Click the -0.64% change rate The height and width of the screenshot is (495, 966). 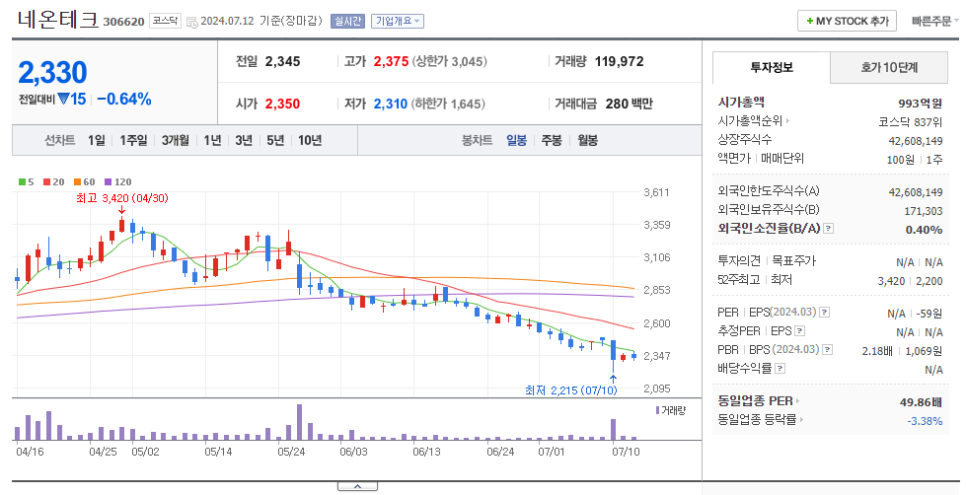point(124,99)
